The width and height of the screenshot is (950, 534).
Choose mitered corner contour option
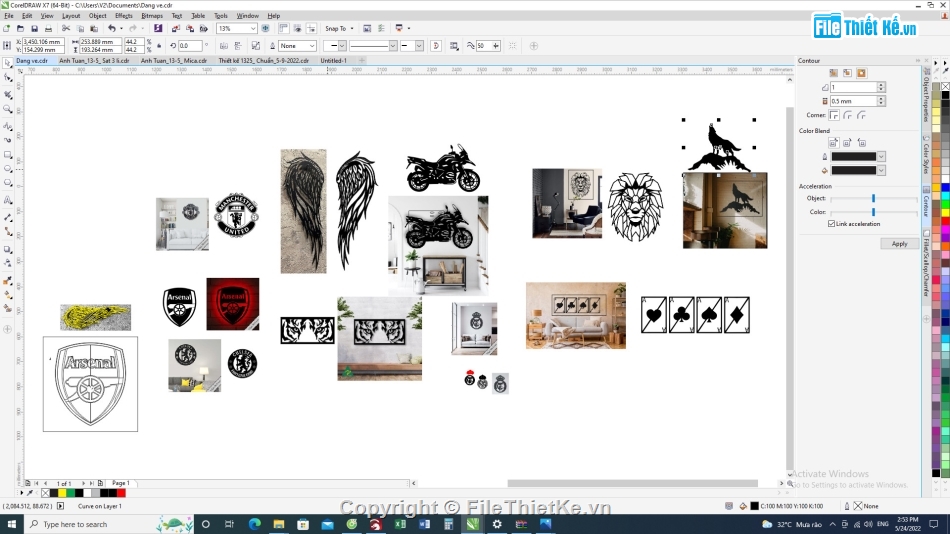pyautogui.click(x=834, y=115)
